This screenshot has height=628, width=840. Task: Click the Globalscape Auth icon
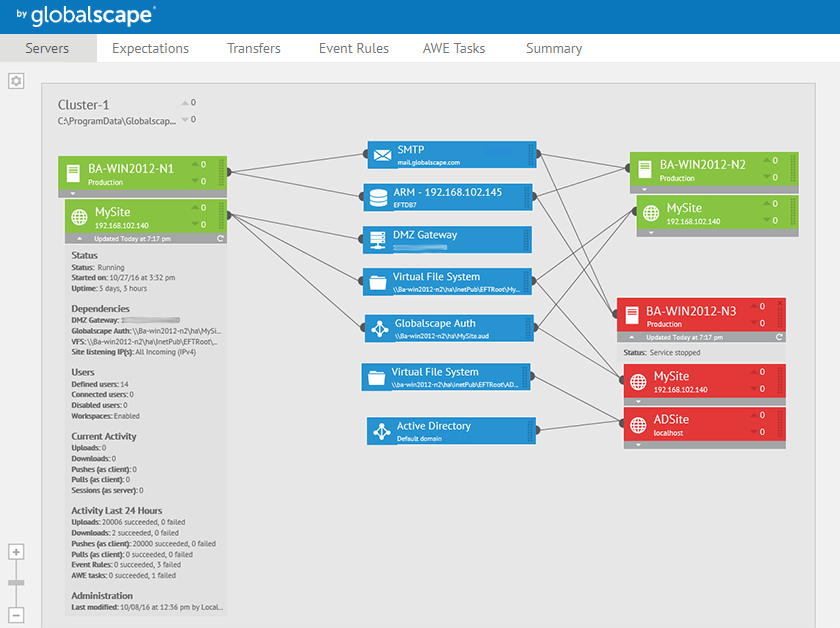point(380,328)
